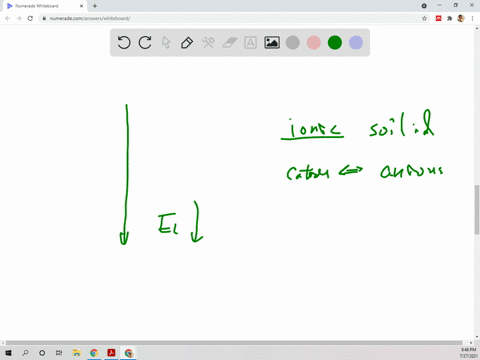Open the tools settings icon
Screen dimensions: 480x360
point(208,43)
